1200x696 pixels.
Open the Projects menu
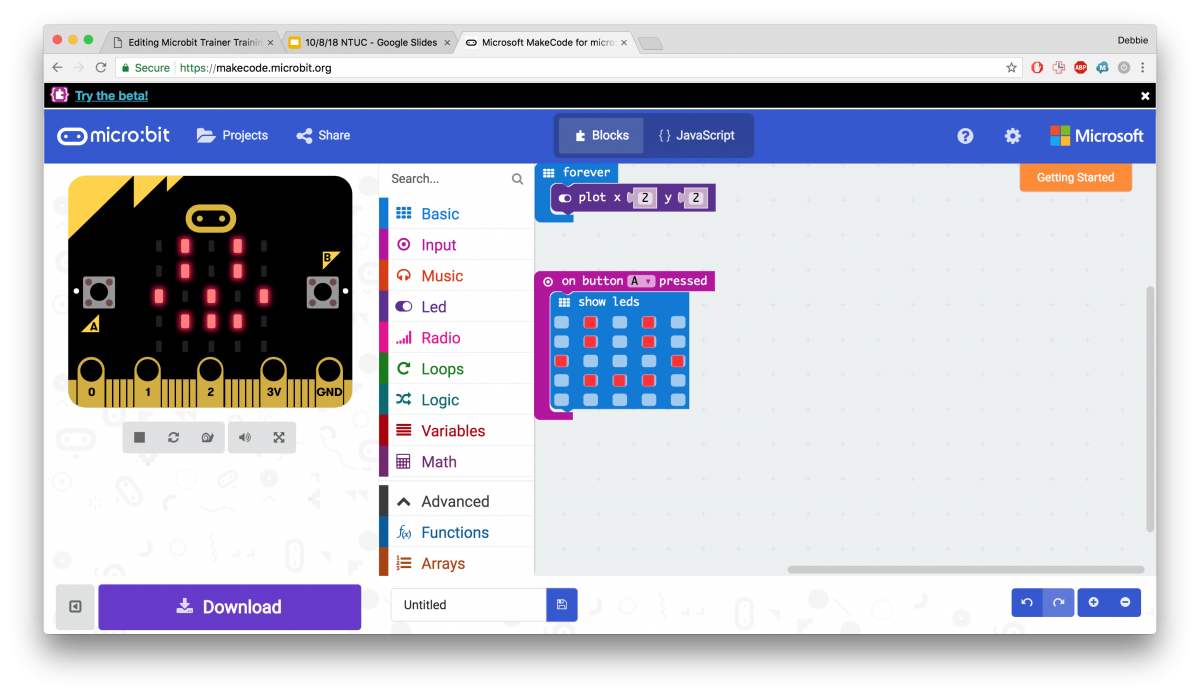233,136
